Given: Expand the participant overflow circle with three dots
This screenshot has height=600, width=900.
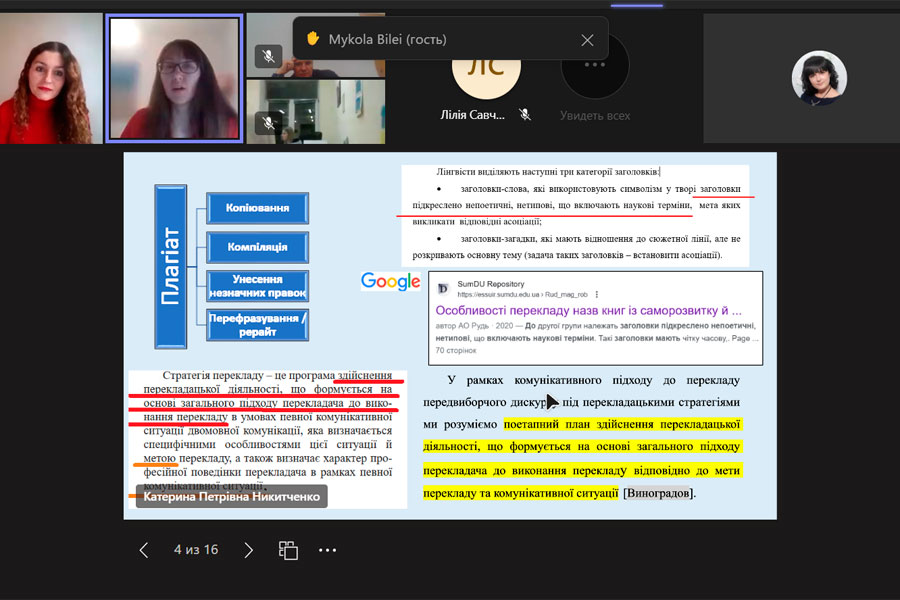Looking at the screenshot, I should [x=594, y=68].
